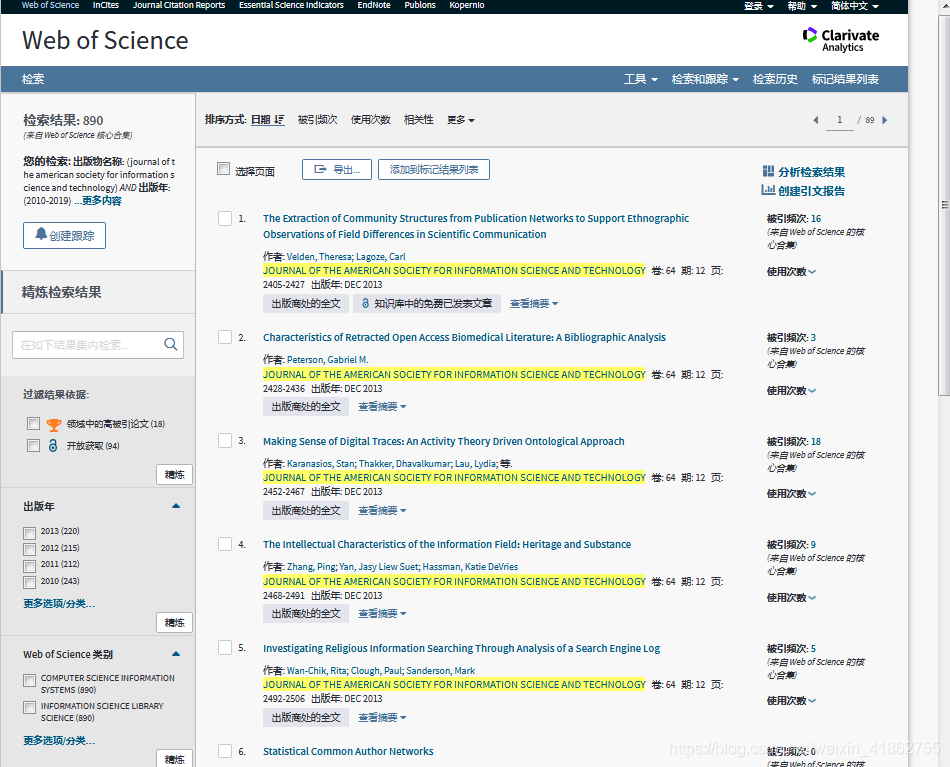The width and height of the screenshot is (950, 767).
Task: Open article Statistical Common Author Networks
Action: tap(348, 751)
